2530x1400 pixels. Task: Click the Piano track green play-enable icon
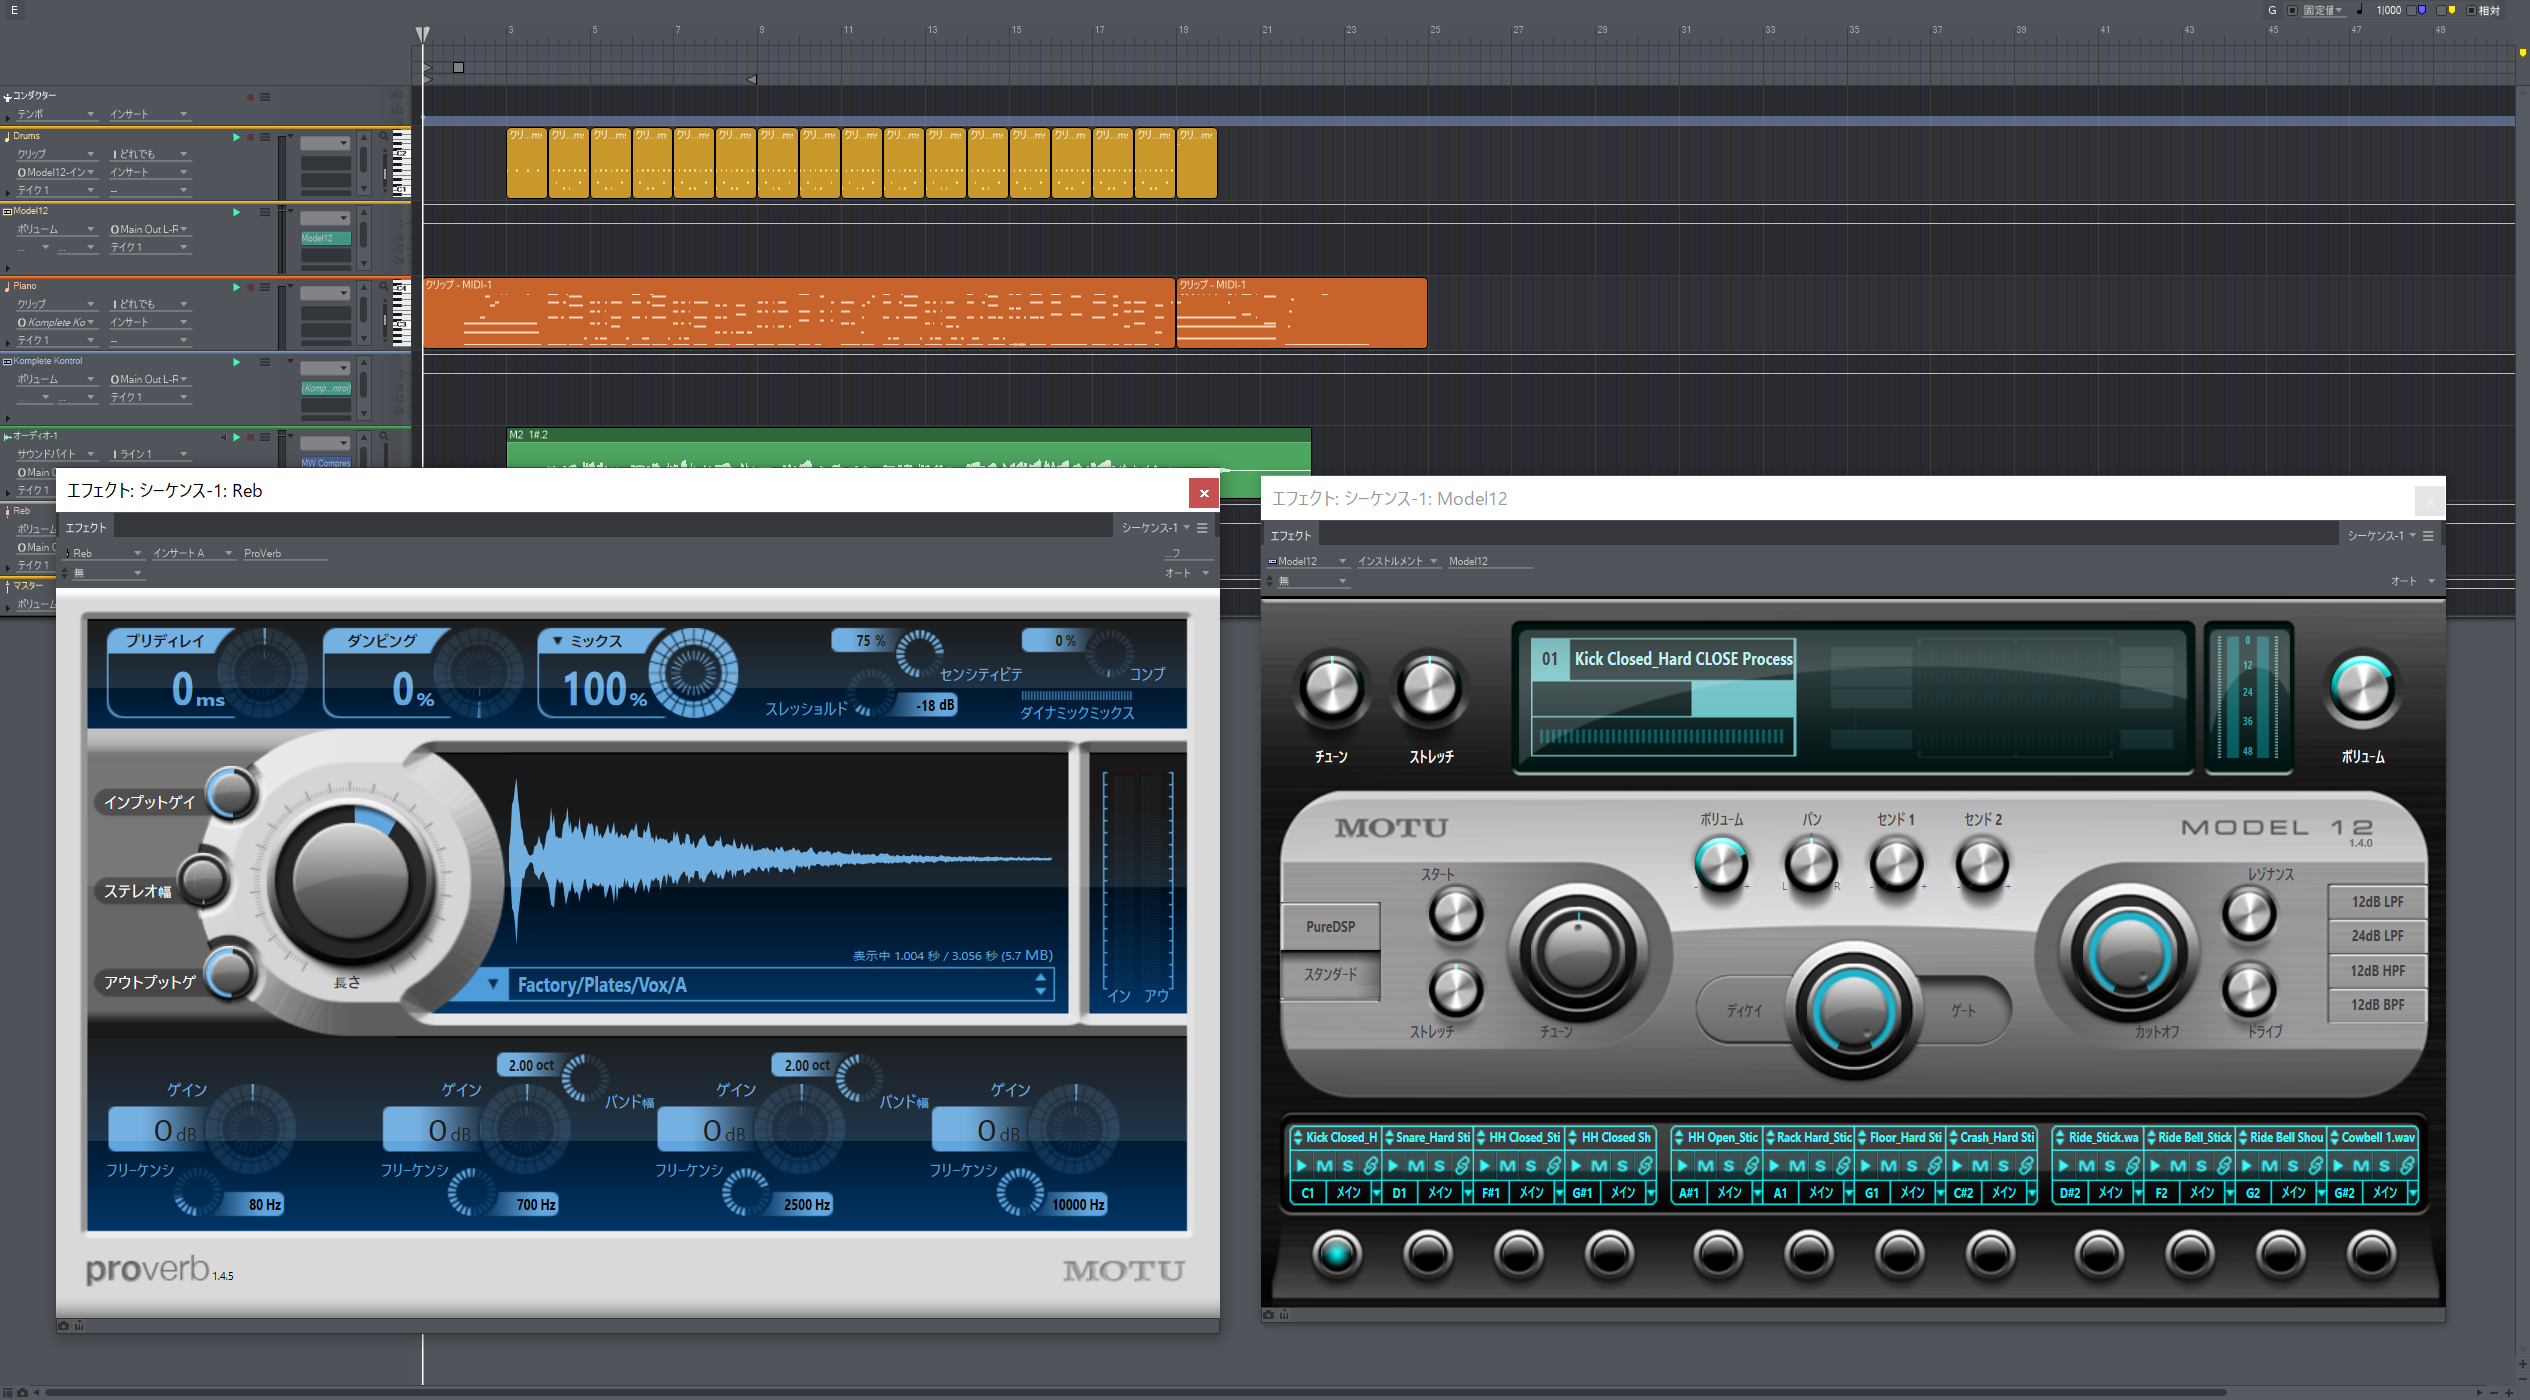point(236,287)
